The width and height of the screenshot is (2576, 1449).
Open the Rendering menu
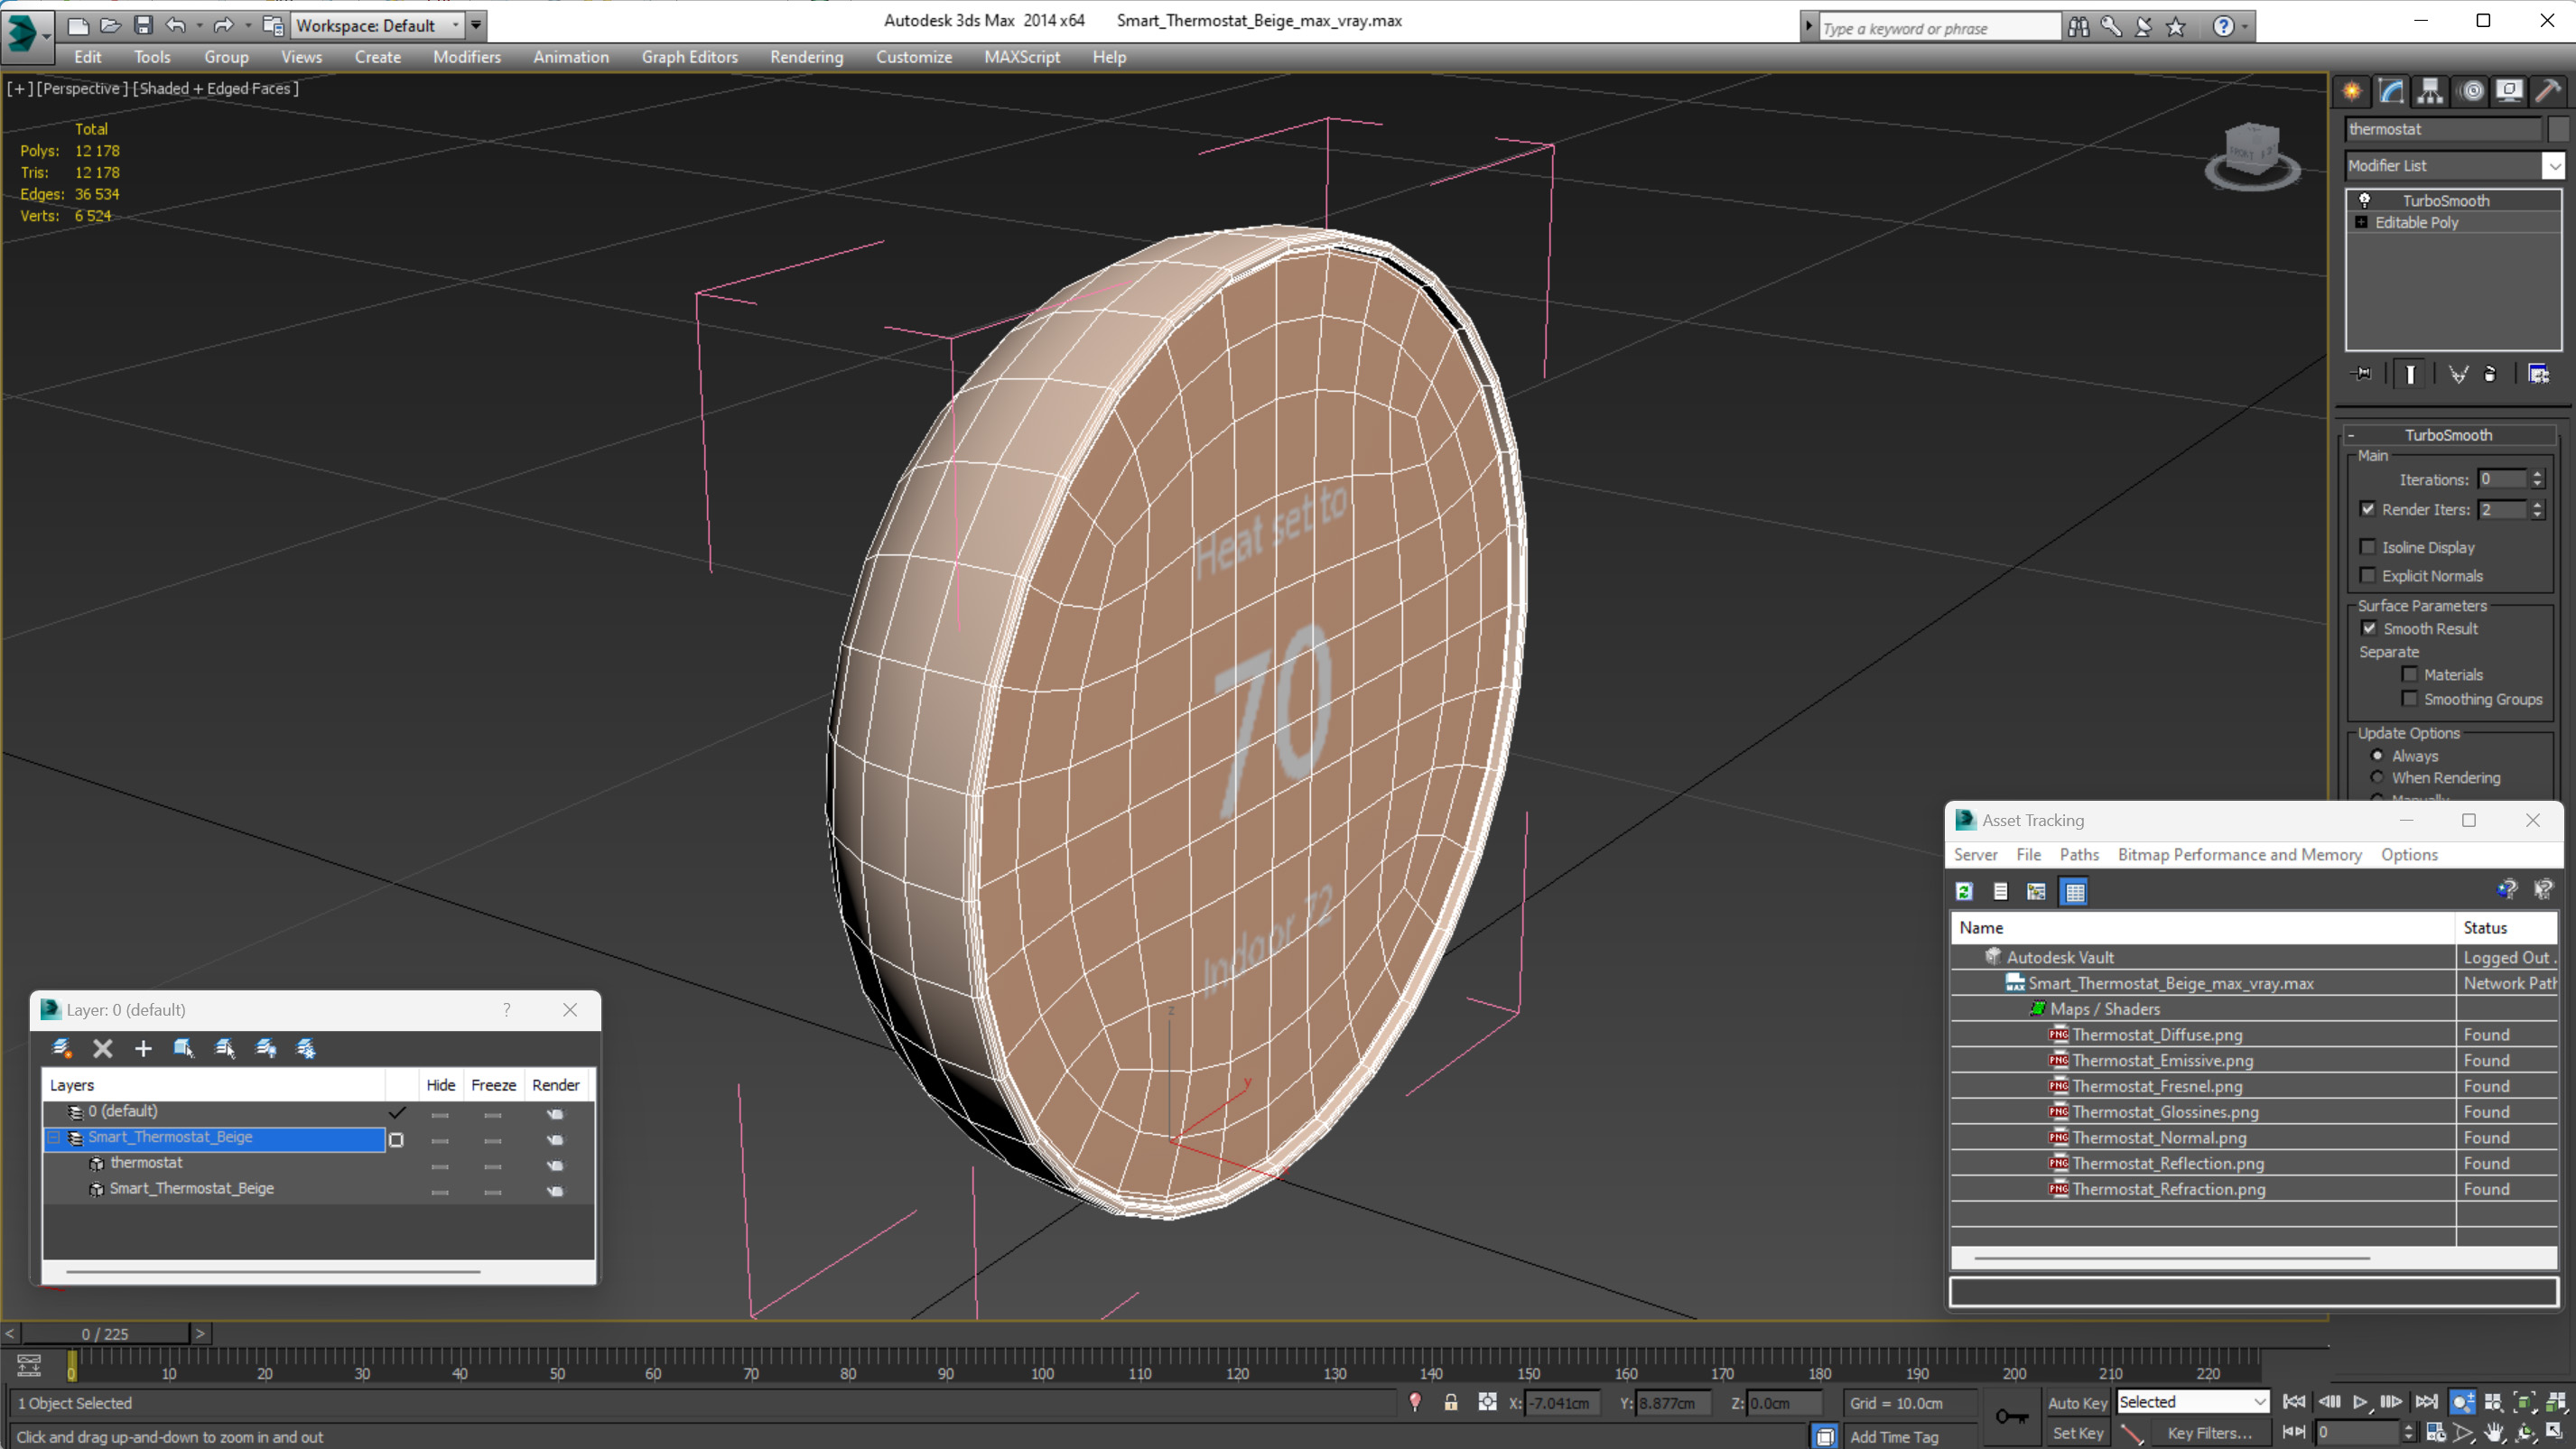(x=806, y=57)
